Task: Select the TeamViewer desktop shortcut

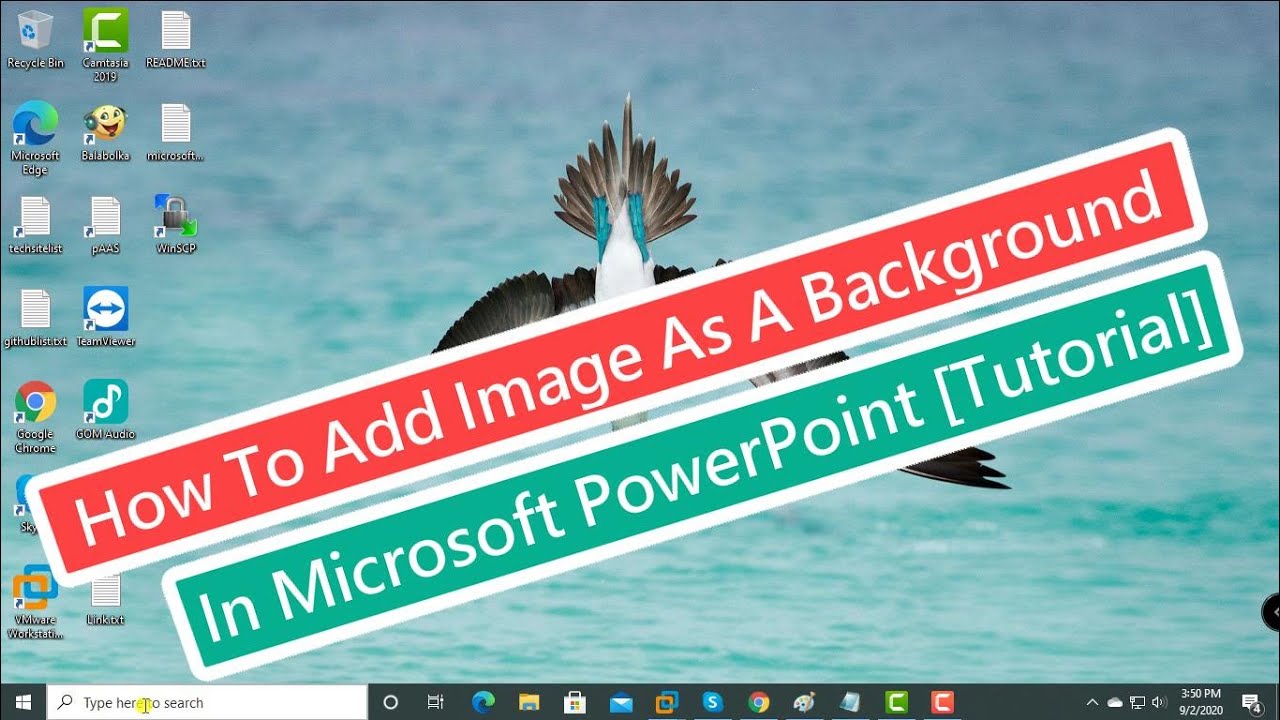Action: click(x=105, y=318)
